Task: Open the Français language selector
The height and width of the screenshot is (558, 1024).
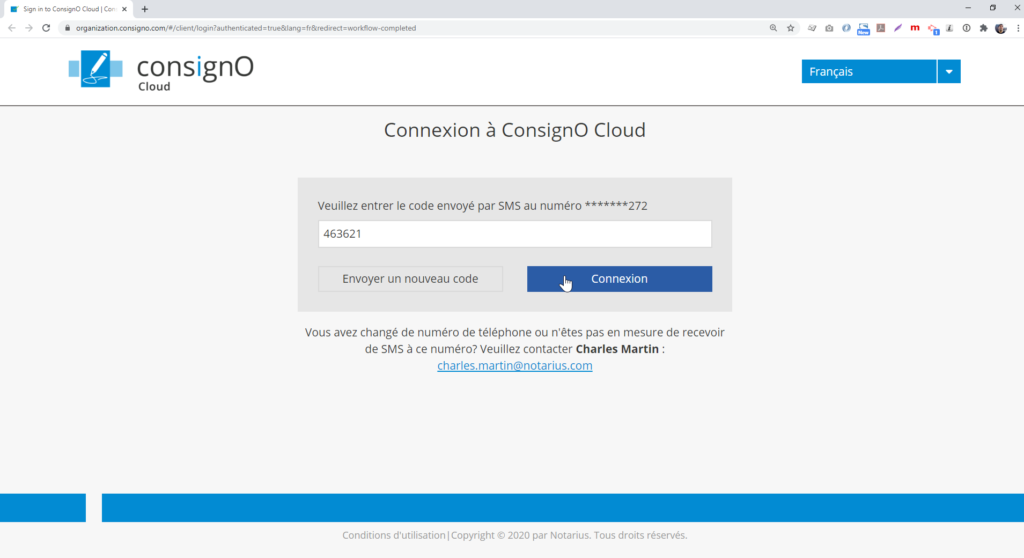Action: pyautogui.click(x=868, y=72)
